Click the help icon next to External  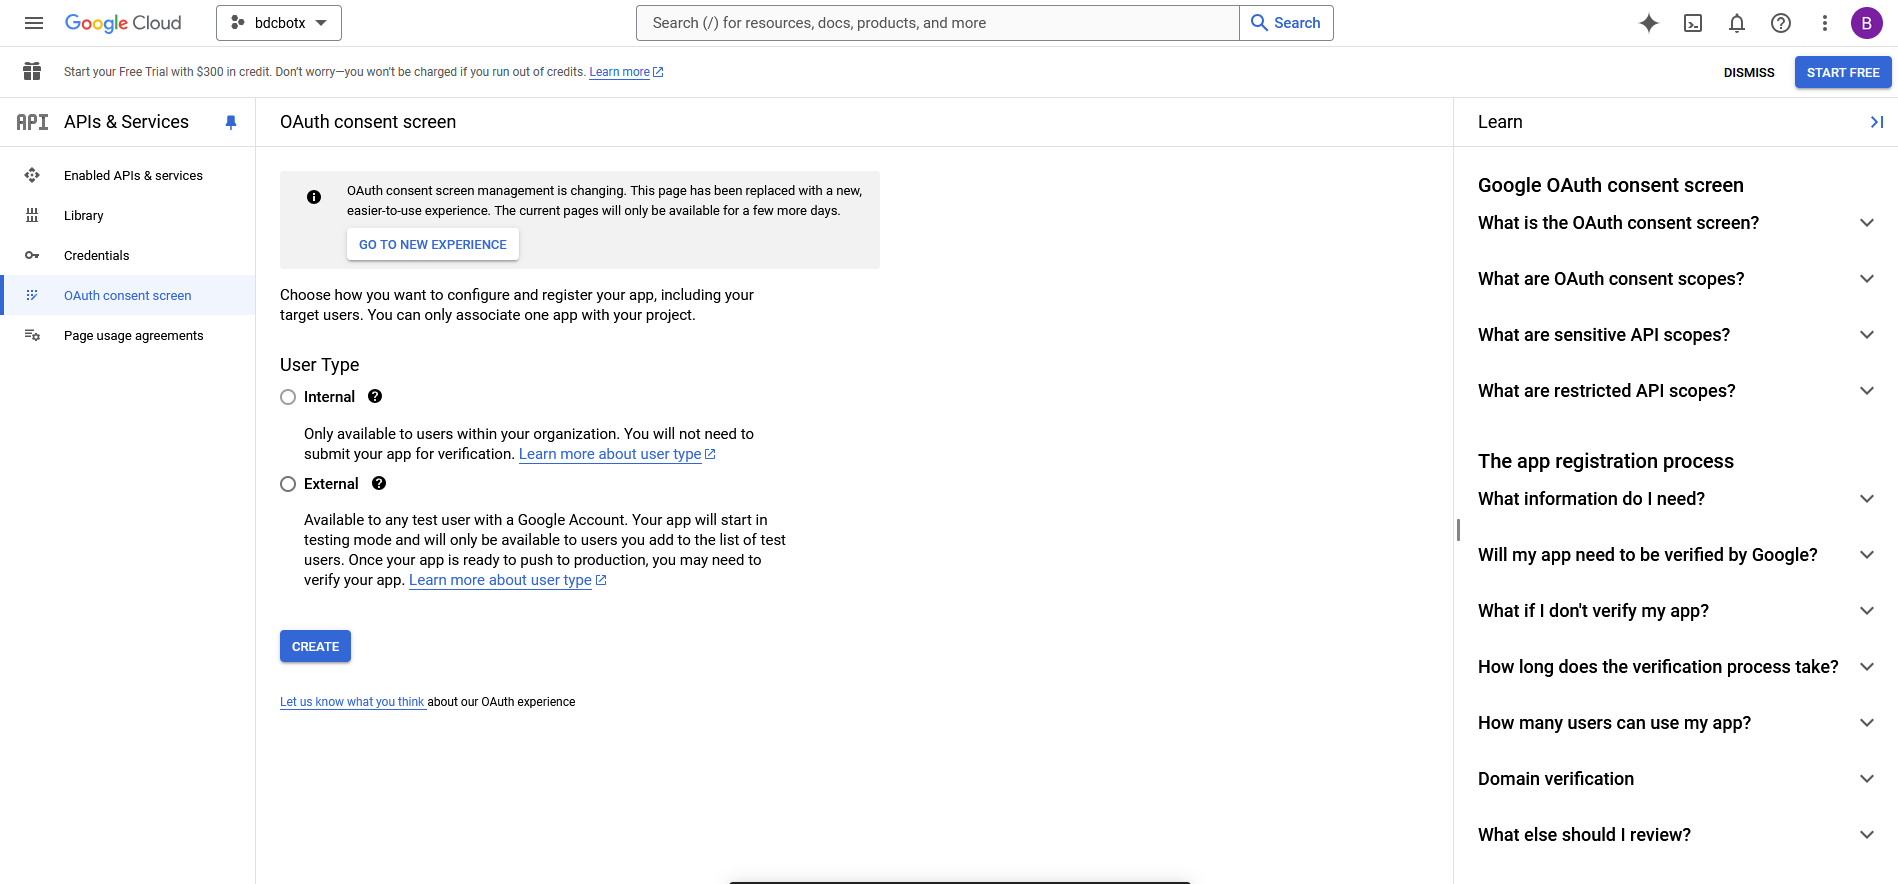point(379,483)
